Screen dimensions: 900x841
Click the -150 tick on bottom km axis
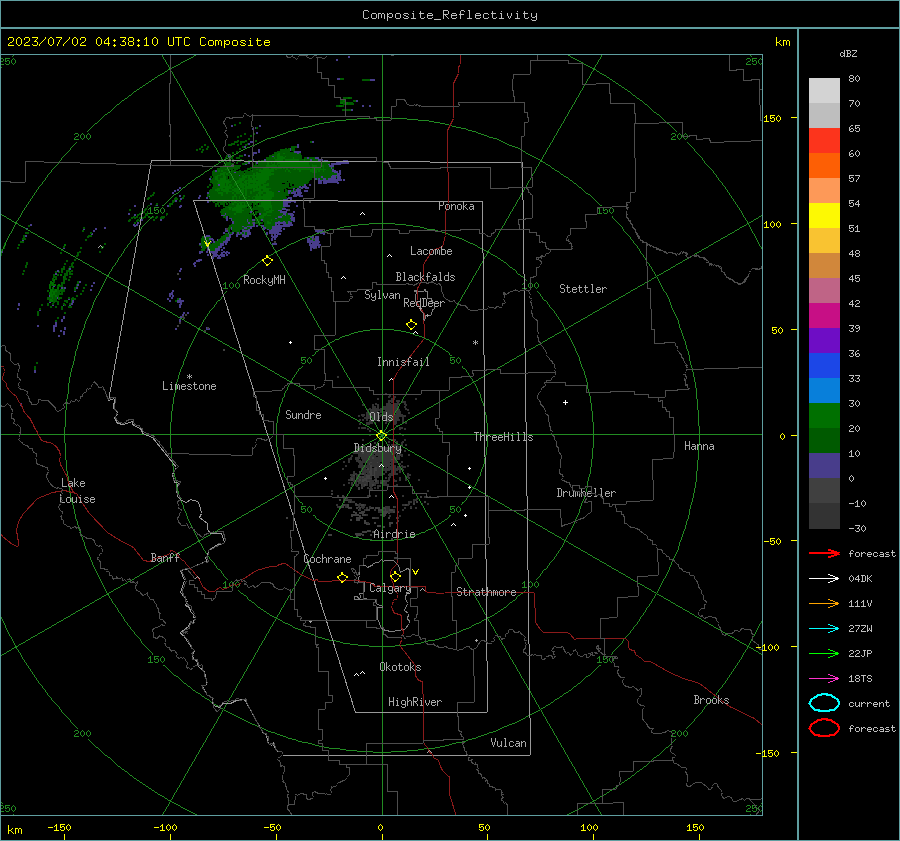point(60,827)
